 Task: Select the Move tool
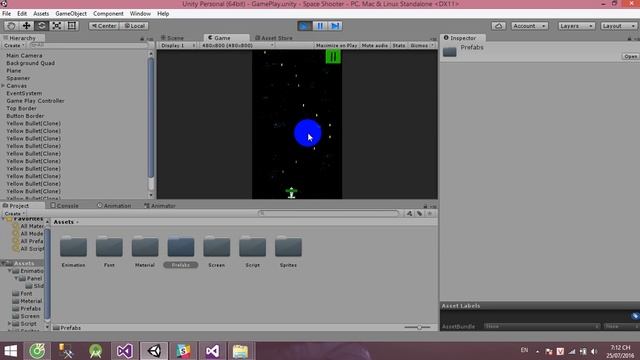point(27,26)
